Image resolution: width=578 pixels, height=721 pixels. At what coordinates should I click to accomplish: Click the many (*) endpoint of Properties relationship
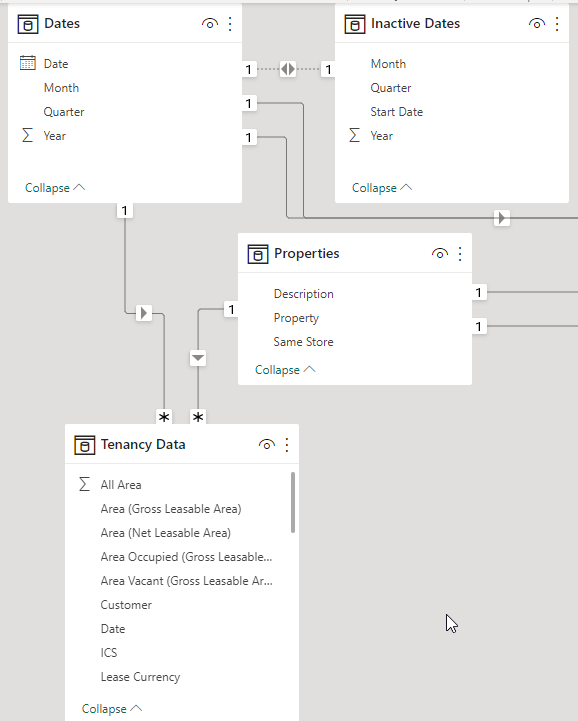[x=198, y=417]
